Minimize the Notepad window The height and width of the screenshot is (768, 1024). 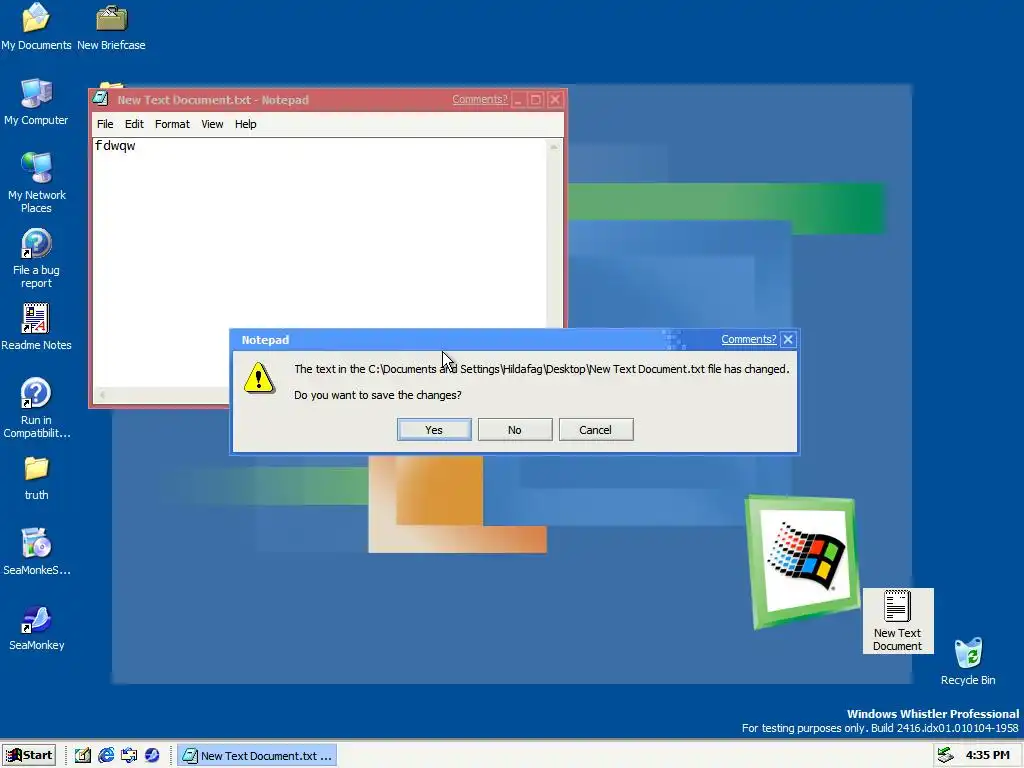click(518, 100)
